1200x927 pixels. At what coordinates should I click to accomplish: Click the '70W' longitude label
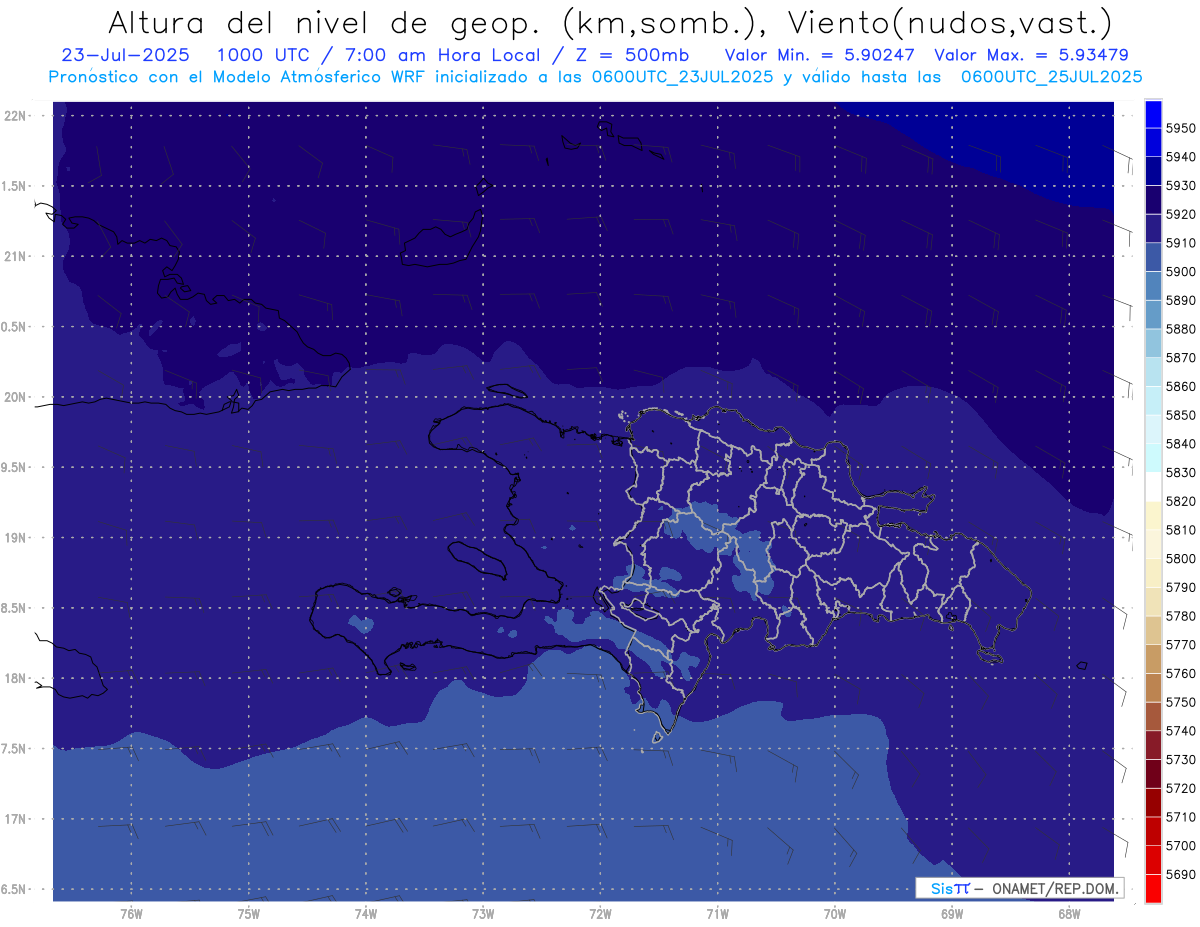pos(834,913)
